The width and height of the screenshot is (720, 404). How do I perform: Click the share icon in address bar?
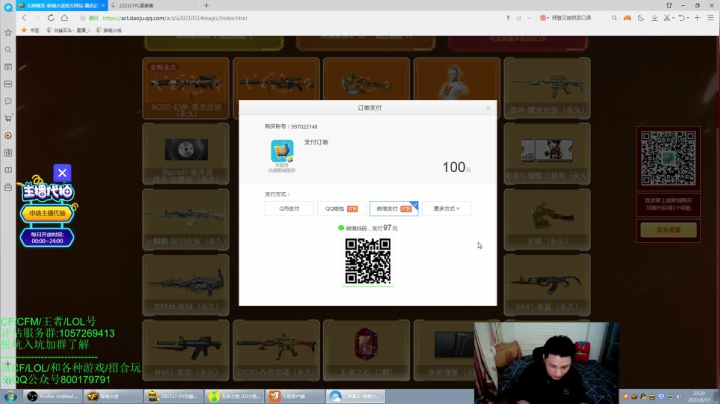[519, 18]
